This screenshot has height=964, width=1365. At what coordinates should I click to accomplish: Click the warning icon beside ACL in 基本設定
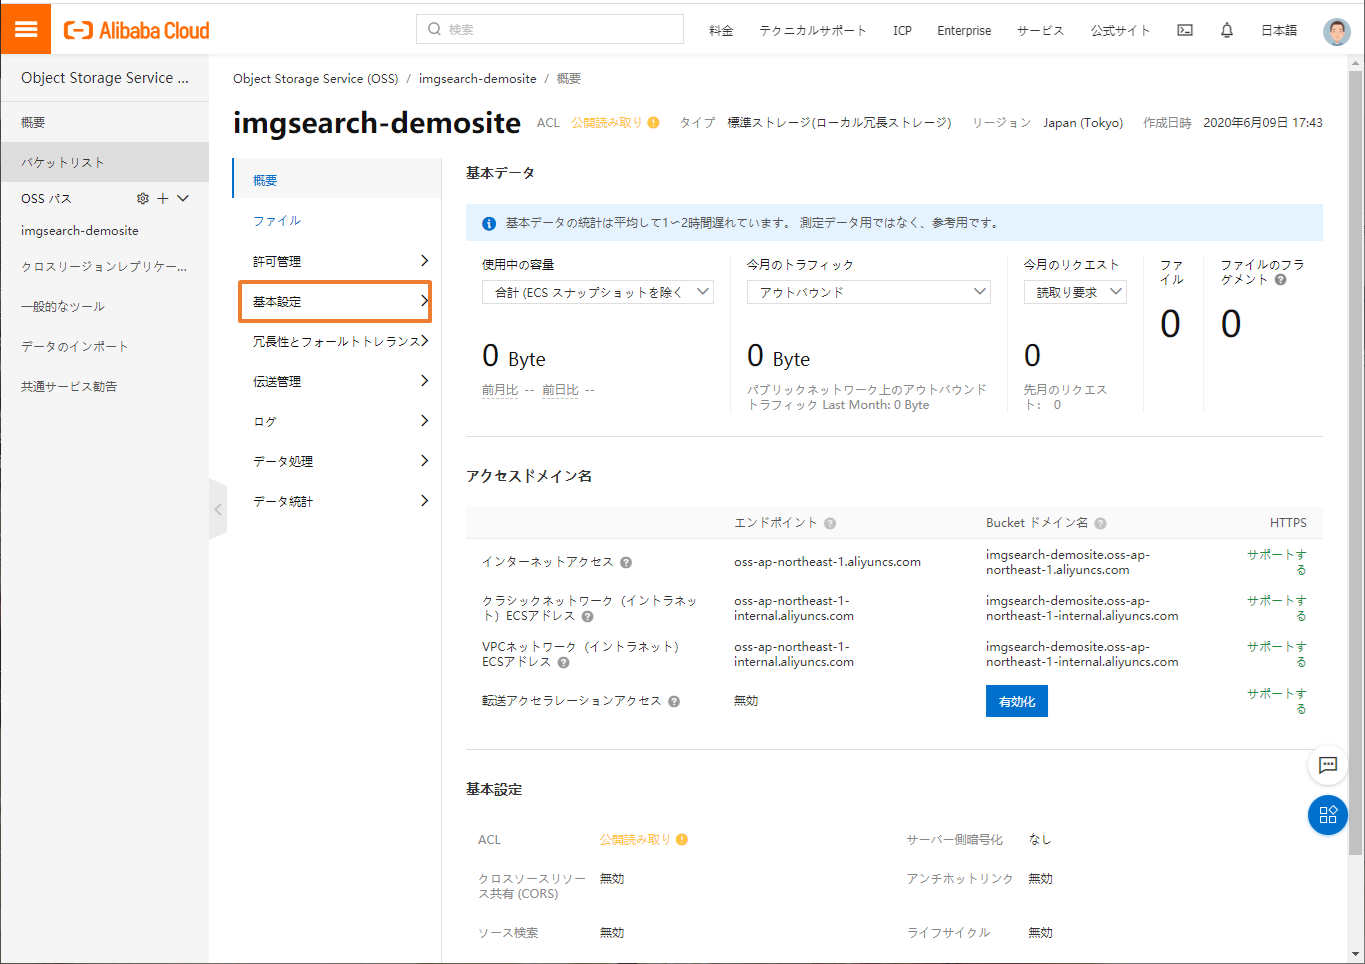(x=682, y=839)
